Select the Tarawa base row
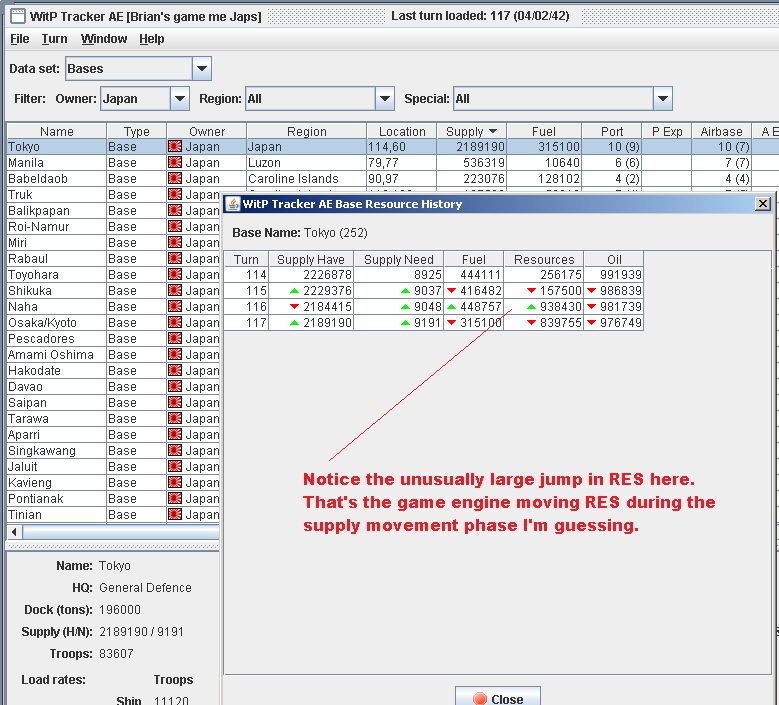779x705 pixels. tap(113, 419)
